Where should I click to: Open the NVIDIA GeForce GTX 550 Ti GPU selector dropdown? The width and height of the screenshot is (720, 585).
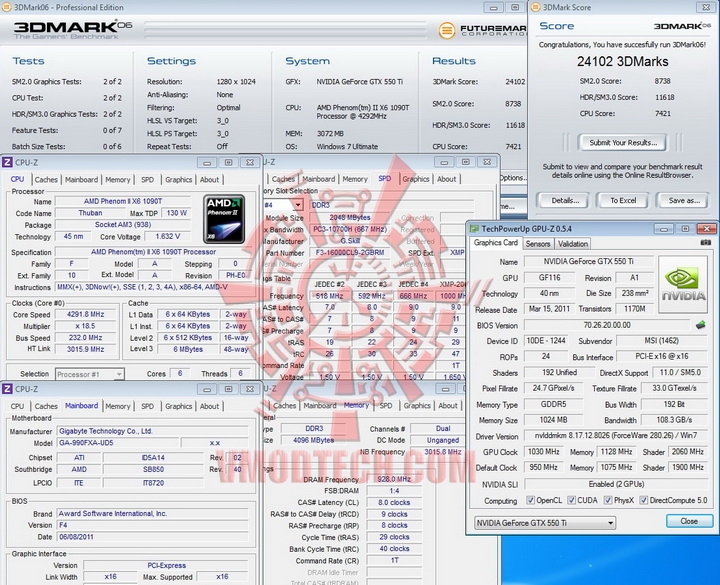(x=545, y=523)
